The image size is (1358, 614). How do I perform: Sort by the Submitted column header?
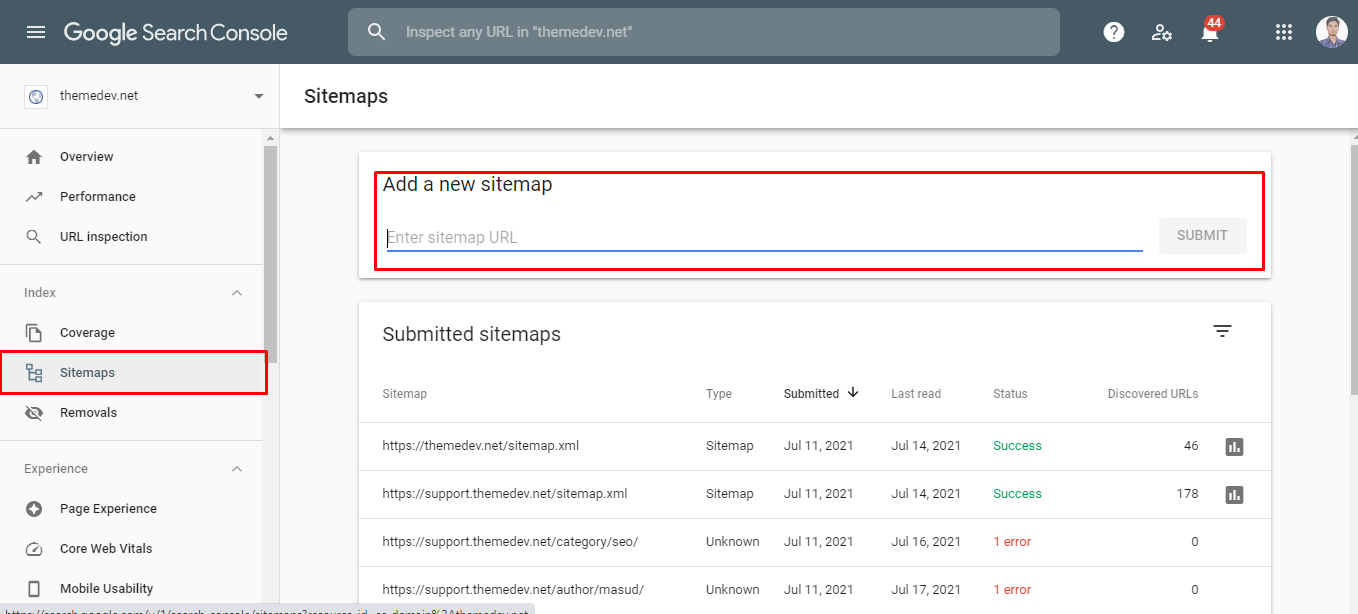coord(811,394)
